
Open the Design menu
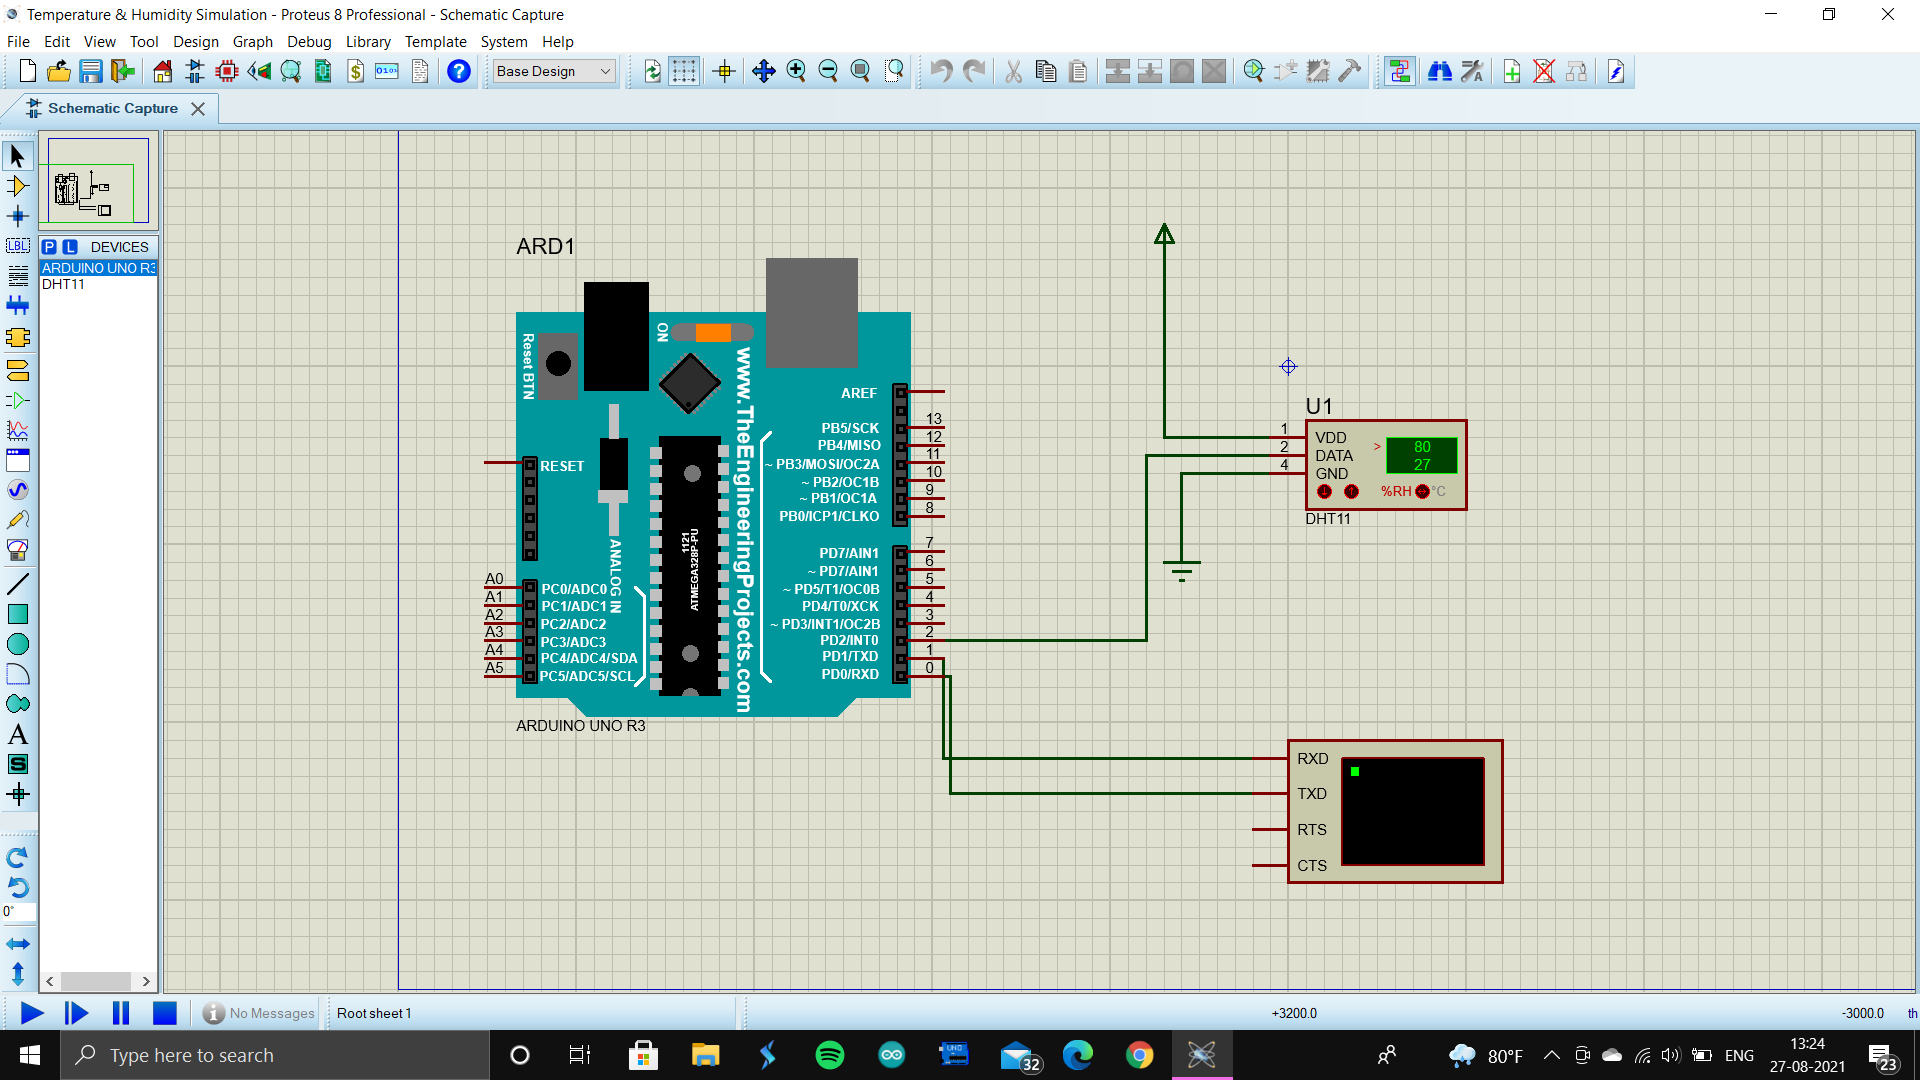tap(195, 42)
